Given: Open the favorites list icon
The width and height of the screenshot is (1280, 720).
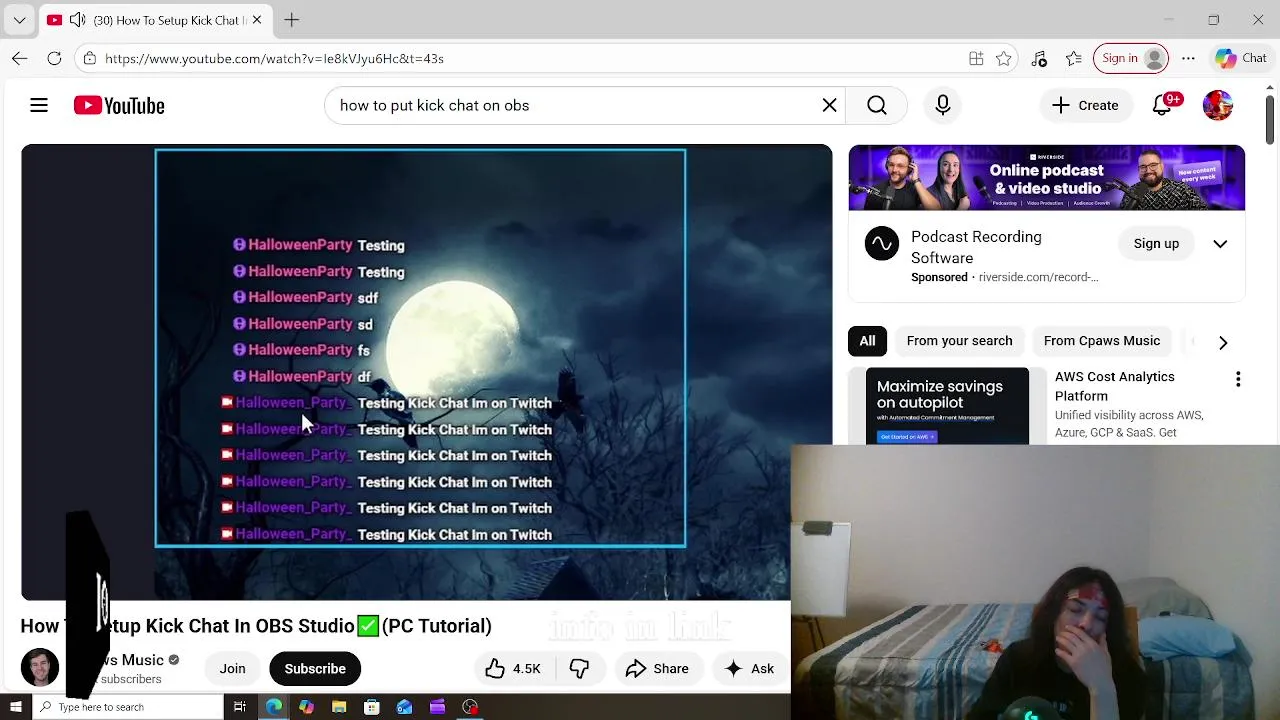Looking at the screenshot, I should pyautogui.click(x=1073, y=58).
